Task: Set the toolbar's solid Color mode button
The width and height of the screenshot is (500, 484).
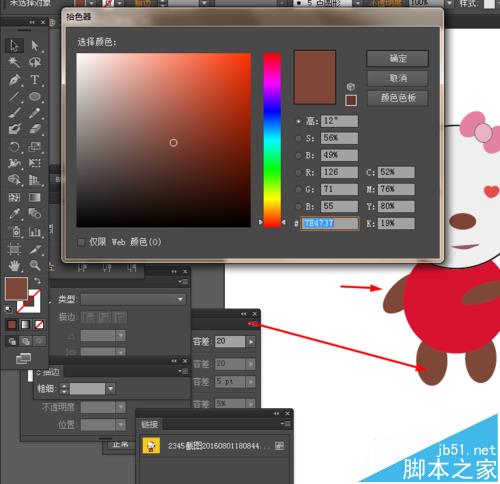Action: point(12,324)
